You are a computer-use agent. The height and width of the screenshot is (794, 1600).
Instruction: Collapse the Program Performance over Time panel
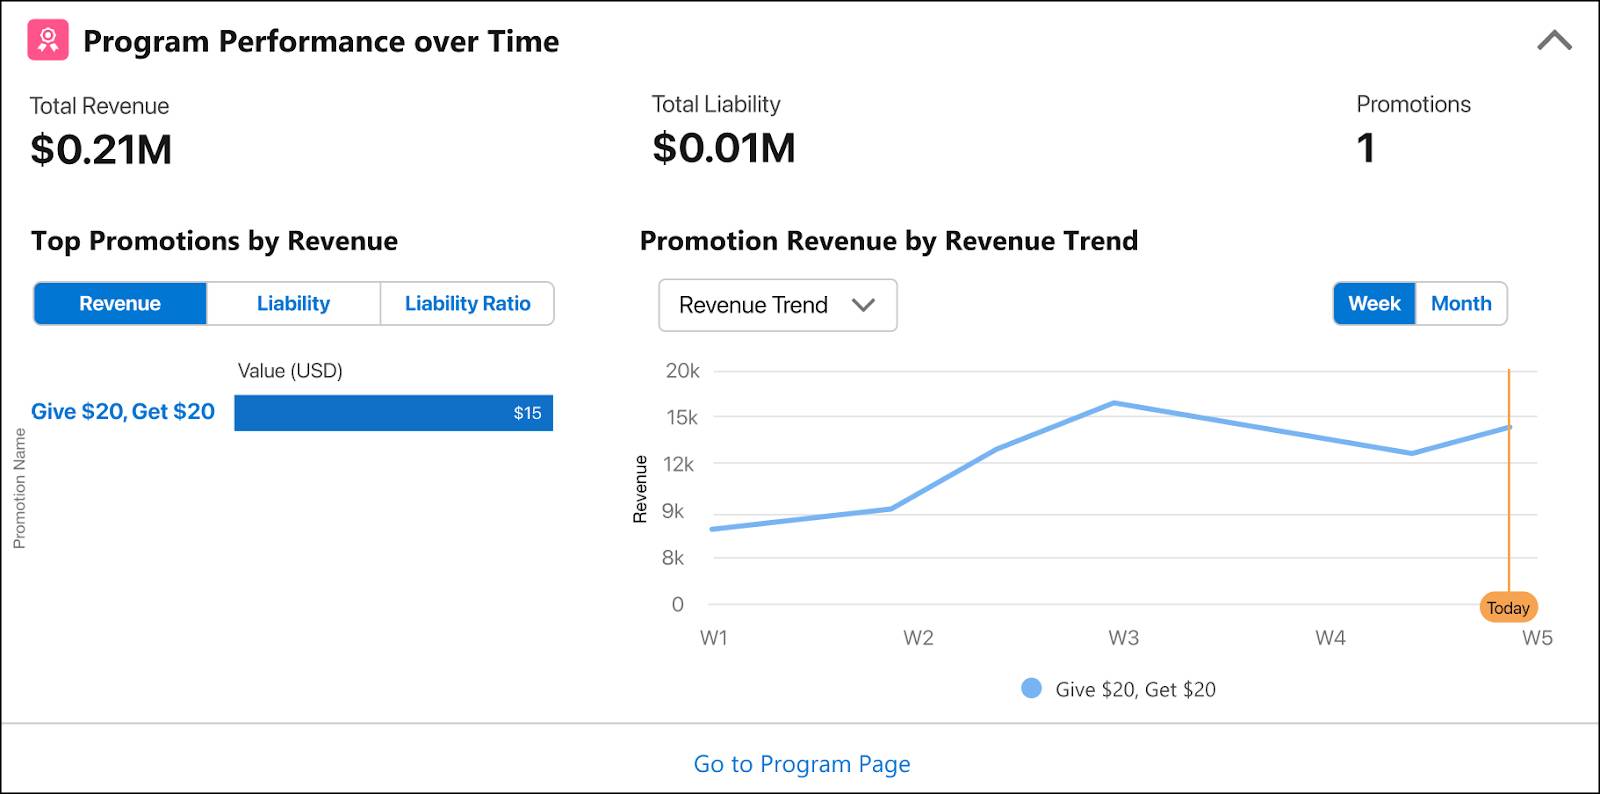point(1554,41)
